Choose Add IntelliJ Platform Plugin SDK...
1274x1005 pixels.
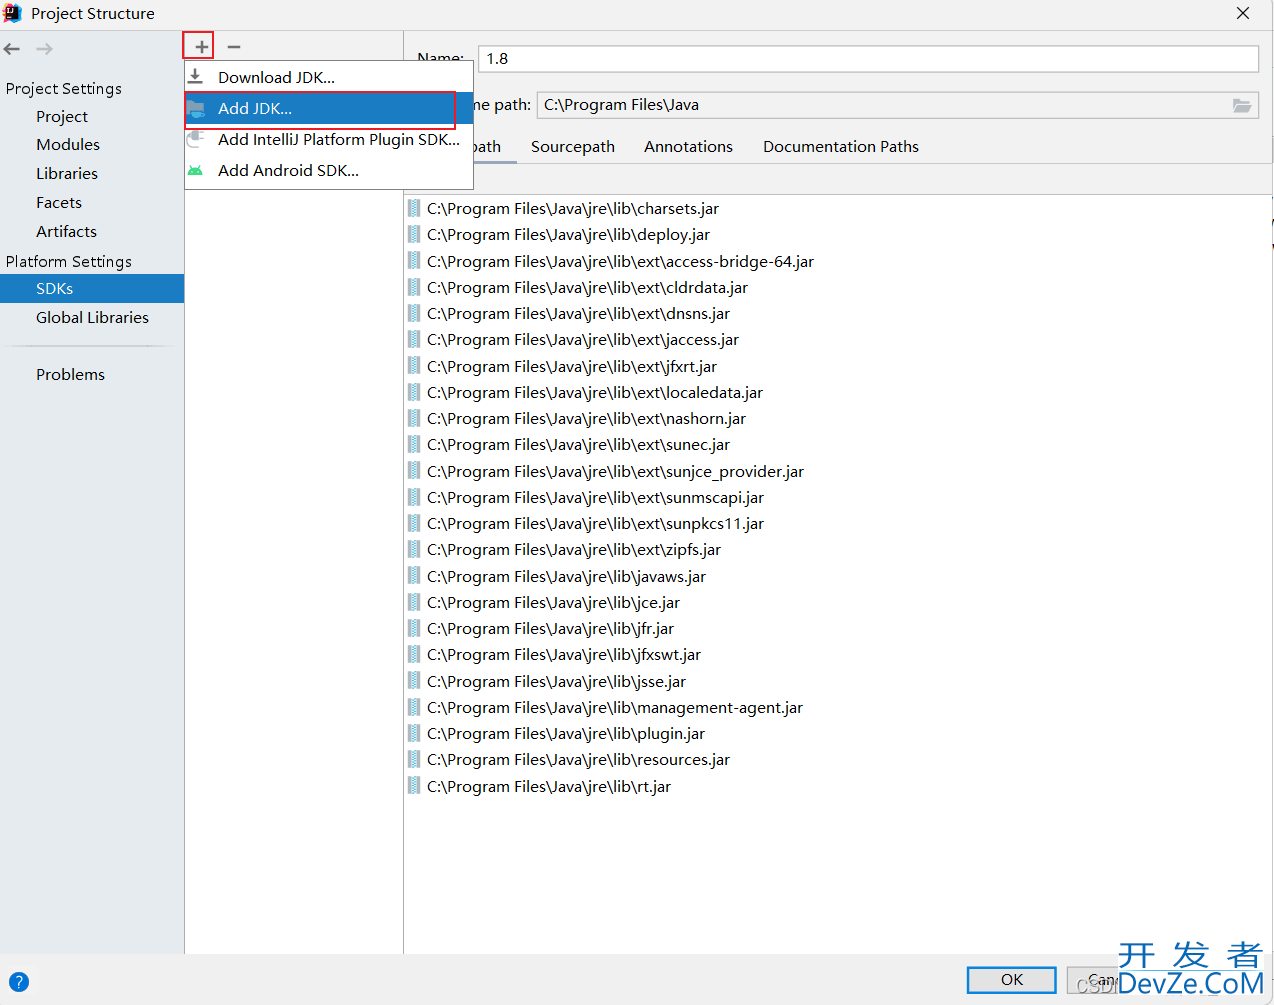pyautogui.click(x=329, y=139)
